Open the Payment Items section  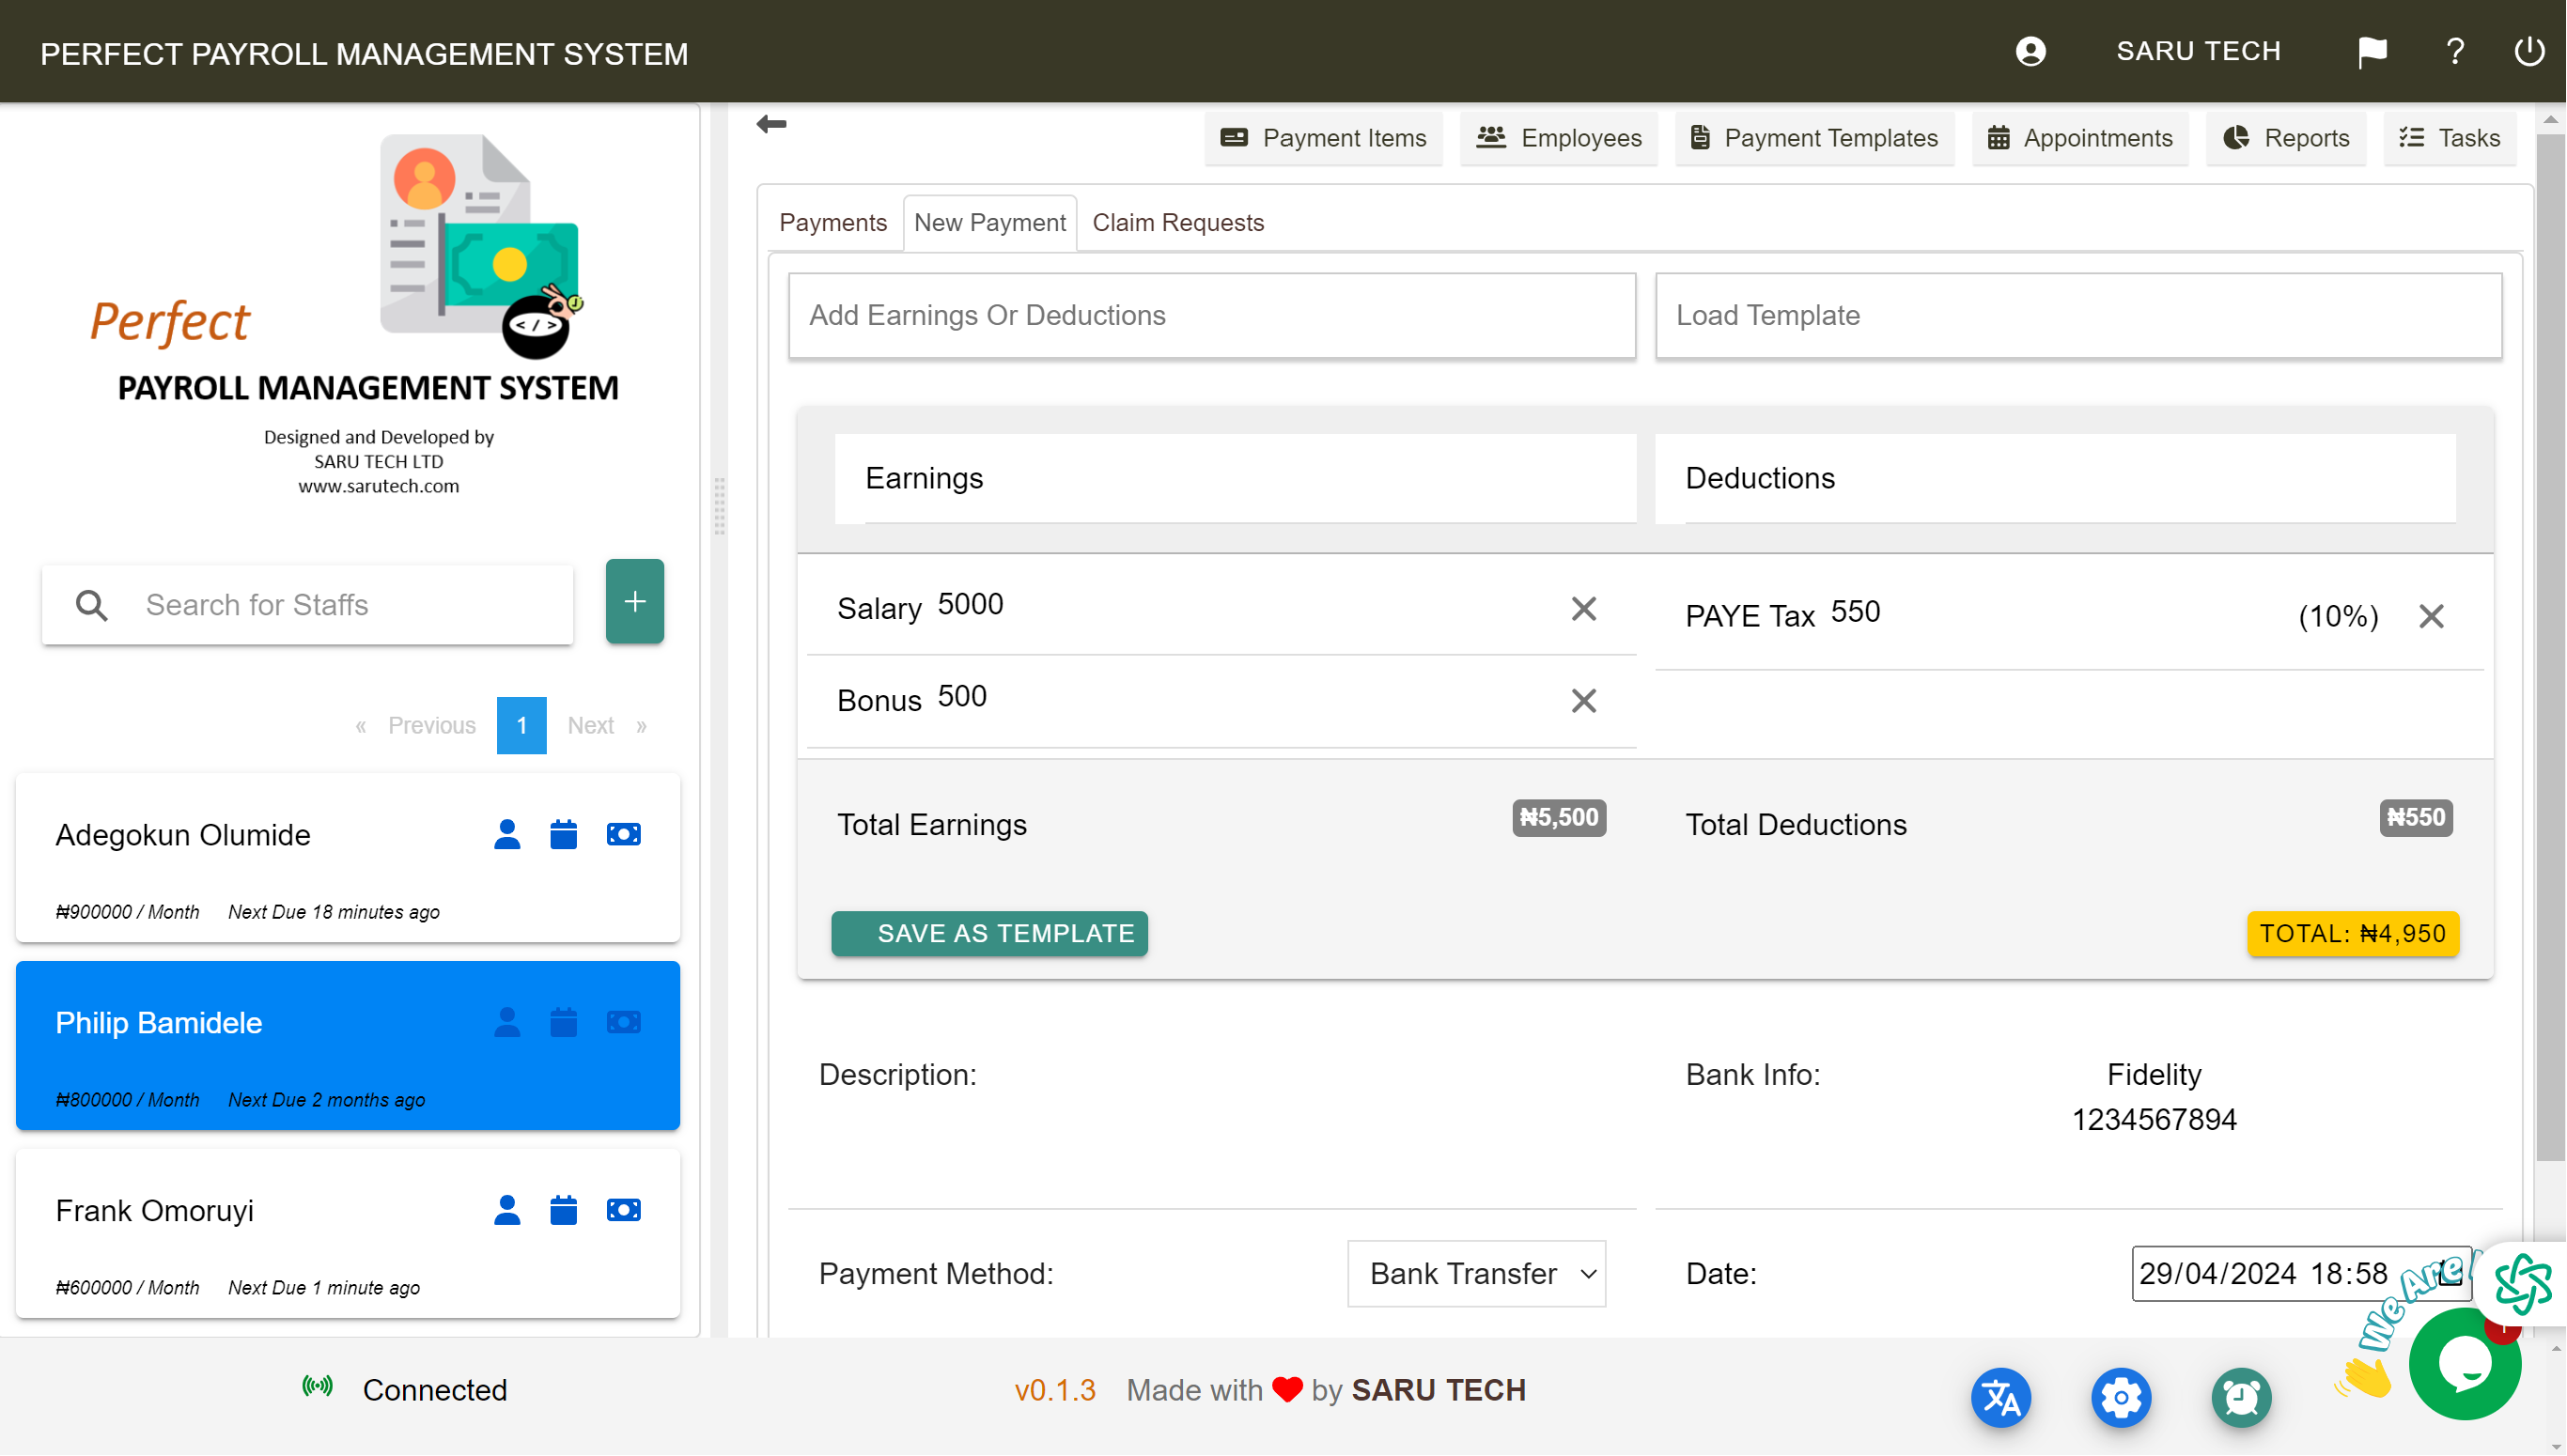[1323, 138]
